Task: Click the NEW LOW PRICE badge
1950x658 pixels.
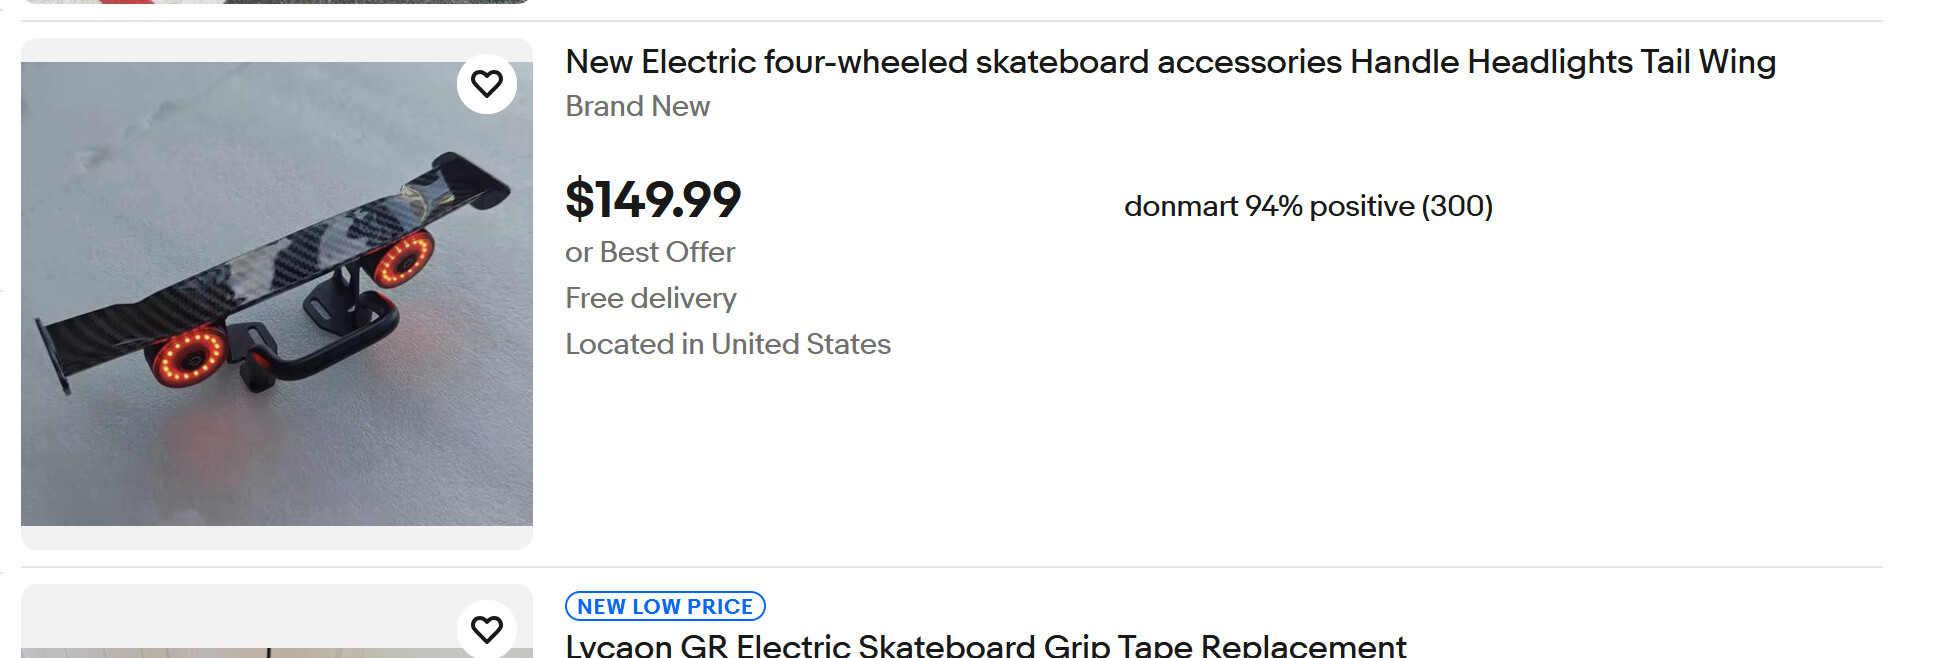Action: coord(665,607)
